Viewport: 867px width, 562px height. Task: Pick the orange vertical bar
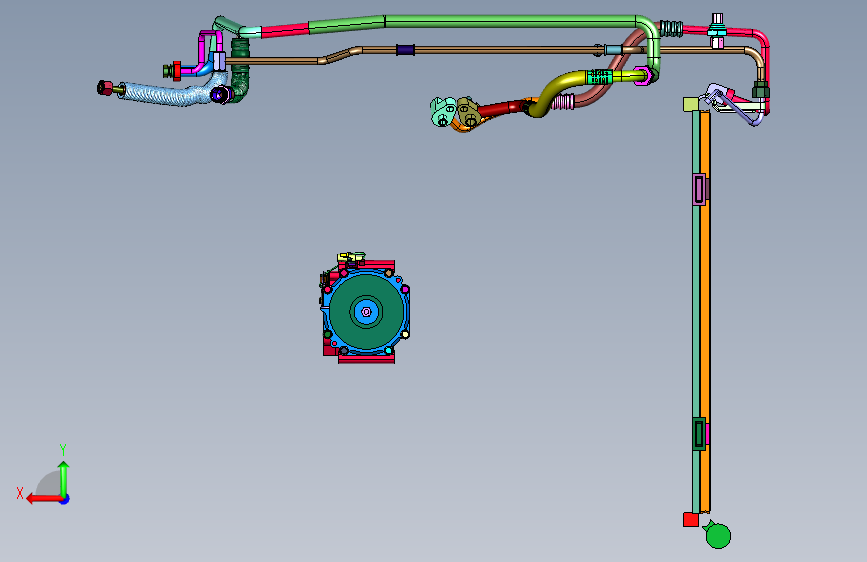[705, 311]
